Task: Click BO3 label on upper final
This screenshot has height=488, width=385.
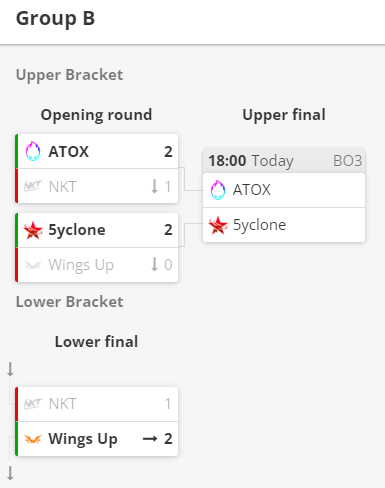Action: [347, 161]
